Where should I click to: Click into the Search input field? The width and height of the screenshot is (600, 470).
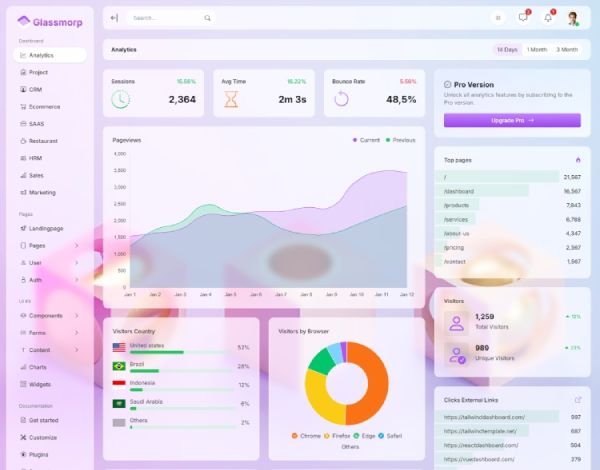click(165, 18)
